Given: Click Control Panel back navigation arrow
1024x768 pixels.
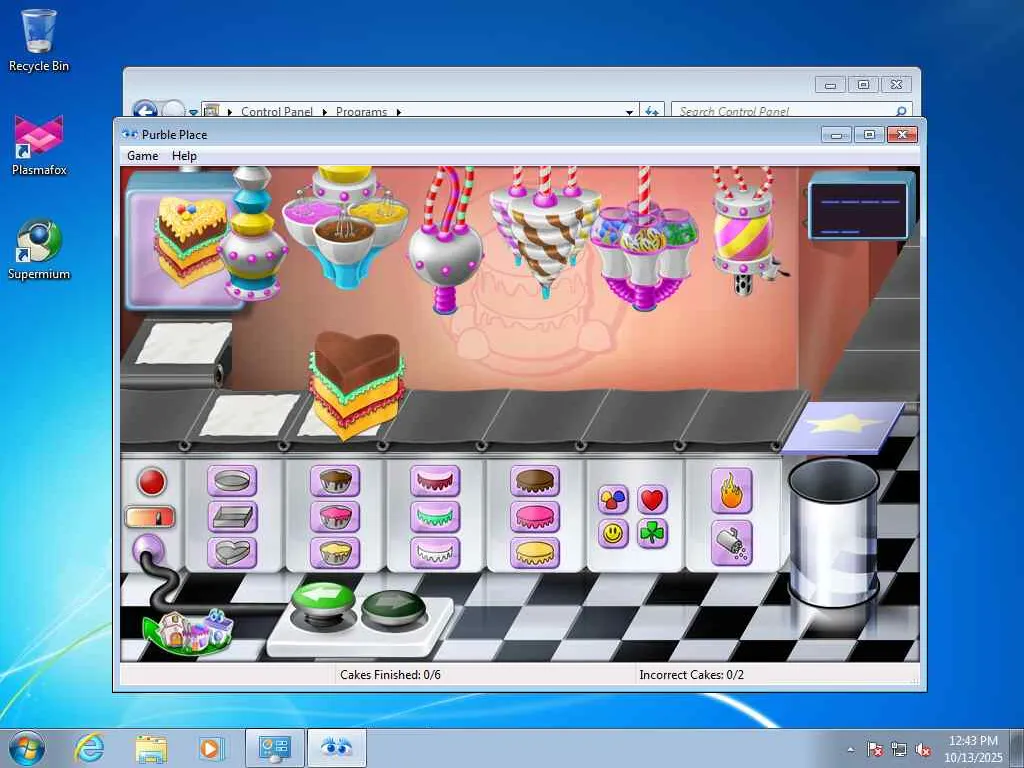Looking at the screenshot, I should [x=145, y=110].
